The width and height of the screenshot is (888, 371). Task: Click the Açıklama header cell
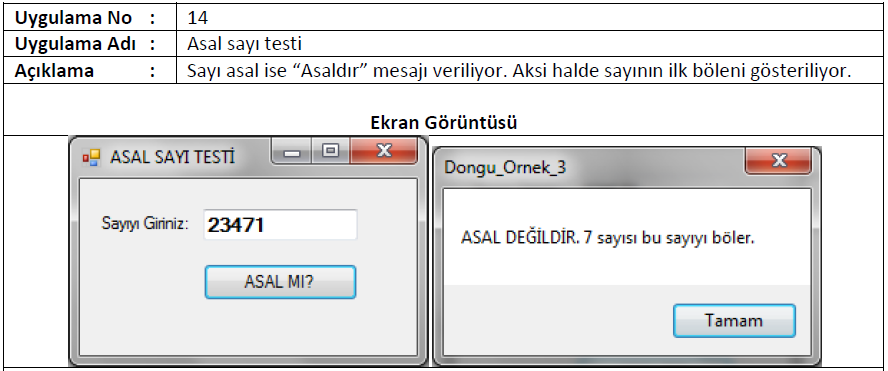coord(90,70)
